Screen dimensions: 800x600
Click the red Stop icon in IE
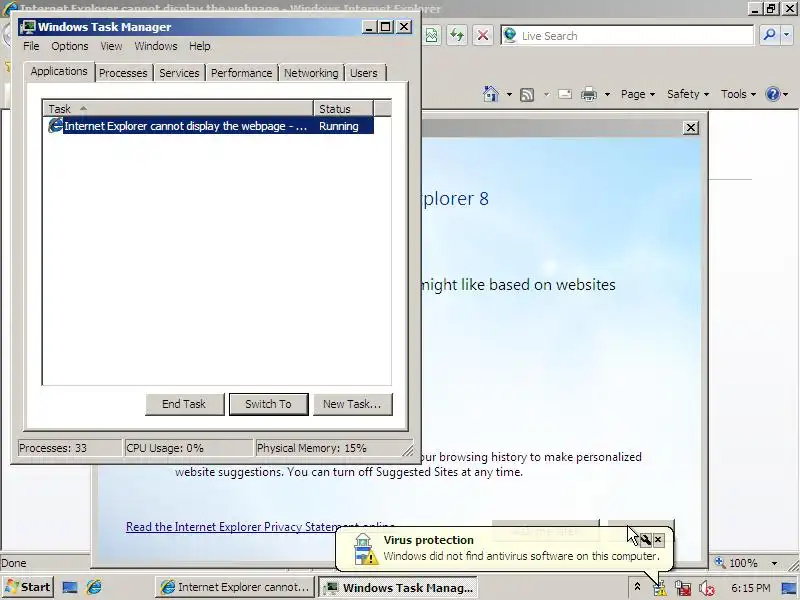pos(482,35)
